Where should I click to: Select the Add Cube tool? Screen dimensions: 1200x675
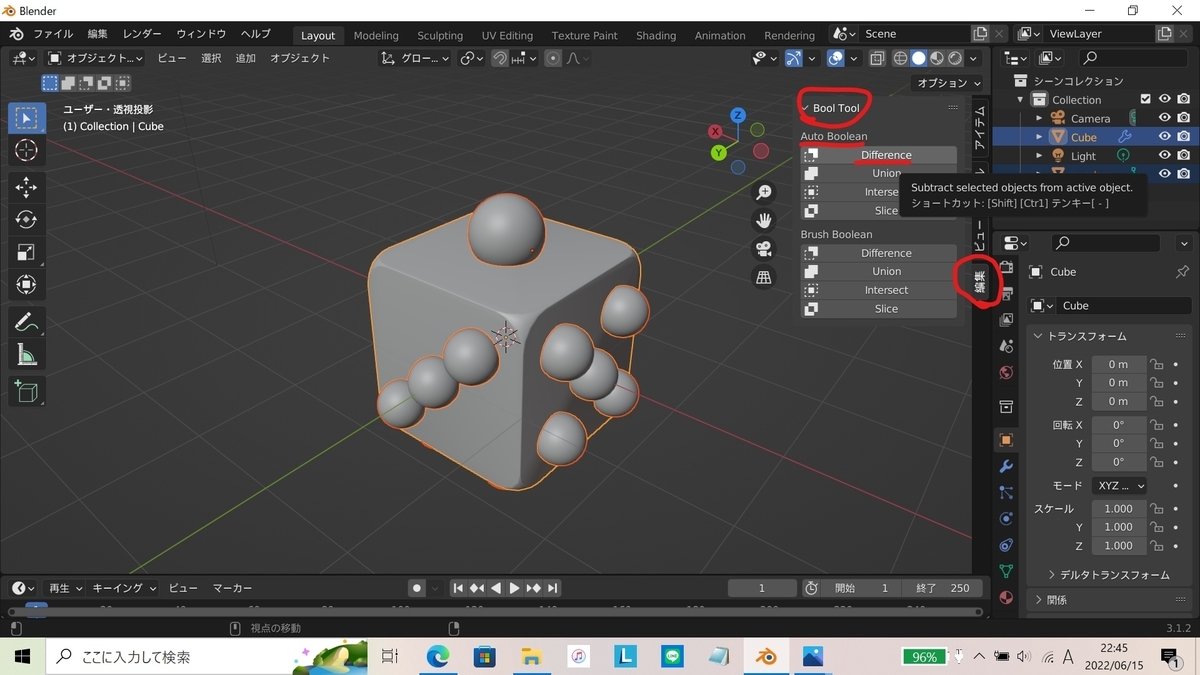(26, 392)
